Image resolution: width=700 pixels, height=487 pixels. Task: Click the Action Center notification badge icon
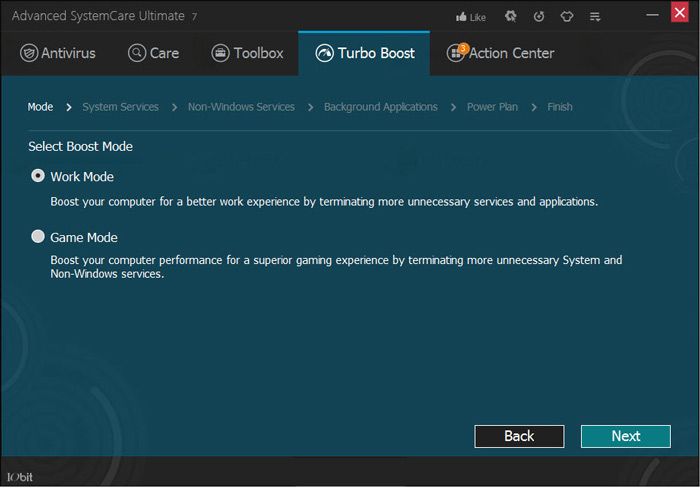click(463, 48)
